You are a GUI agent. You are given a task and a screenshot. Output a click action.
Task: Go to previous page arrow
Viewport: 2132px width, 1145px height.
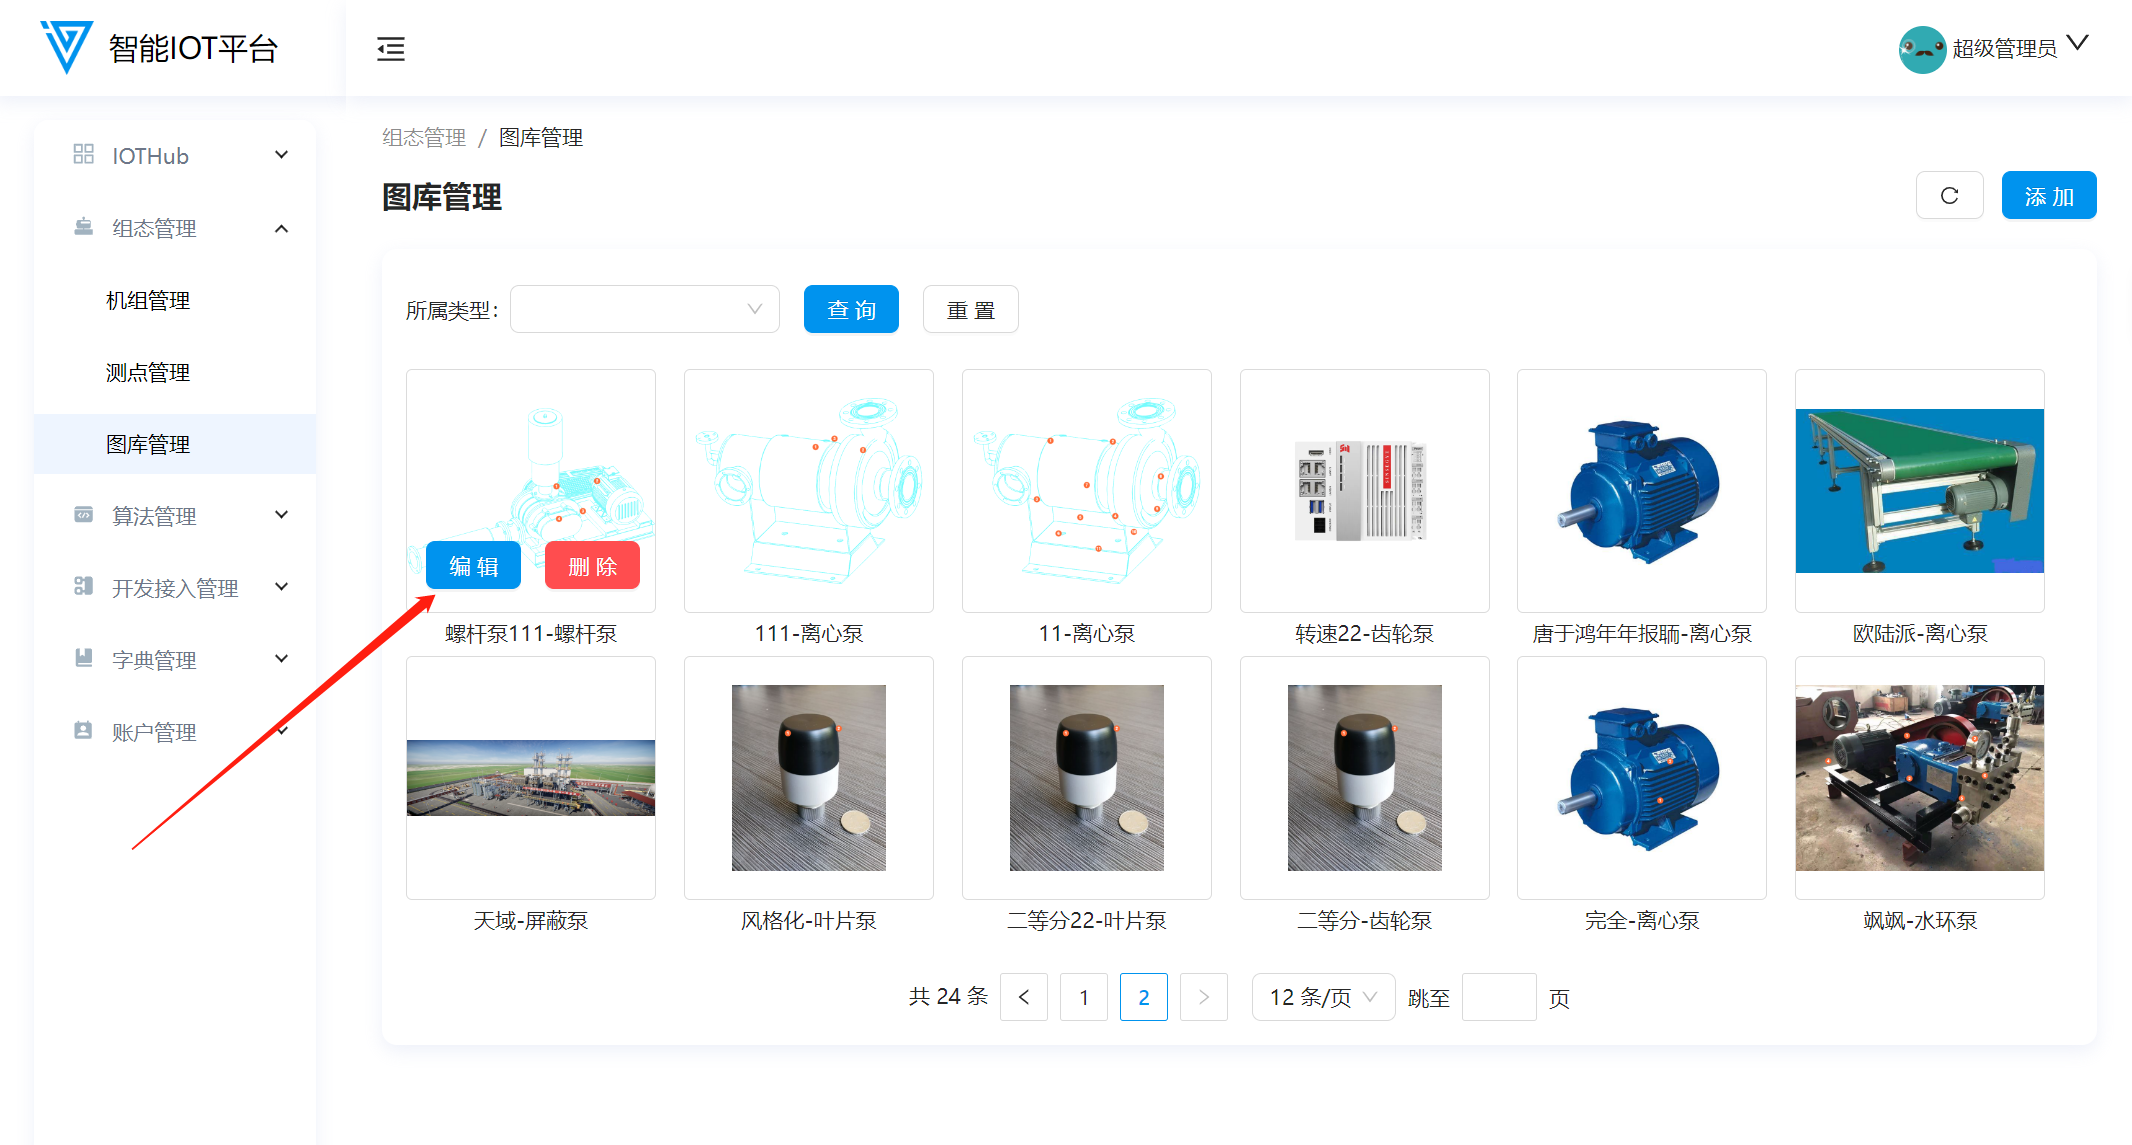coord(1023,997)
